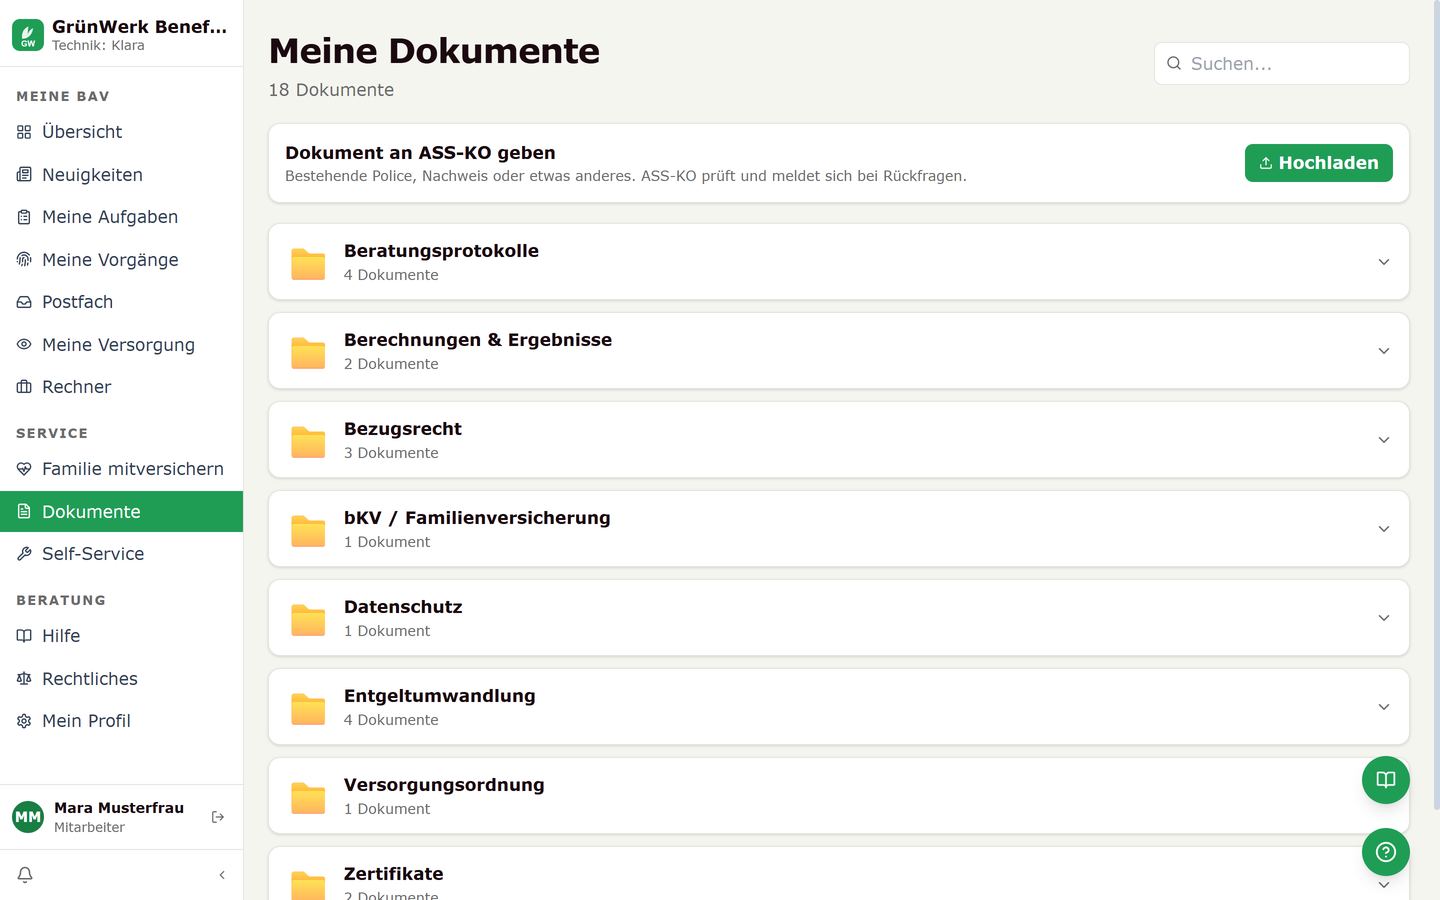Screen dimensions: 1440x900
Task: Expand the bKV / Familienversicherung chevron
Action: point(1384,529)
